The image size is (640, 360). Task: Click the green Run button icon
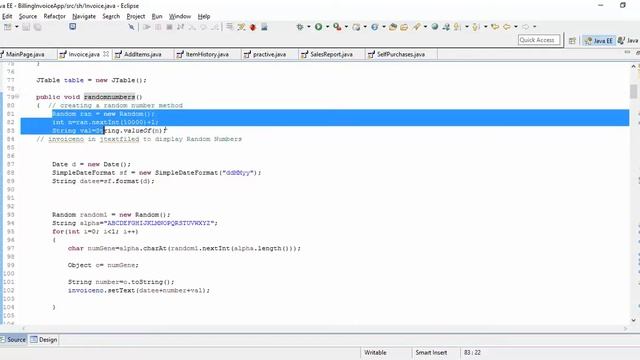[318, 27]
